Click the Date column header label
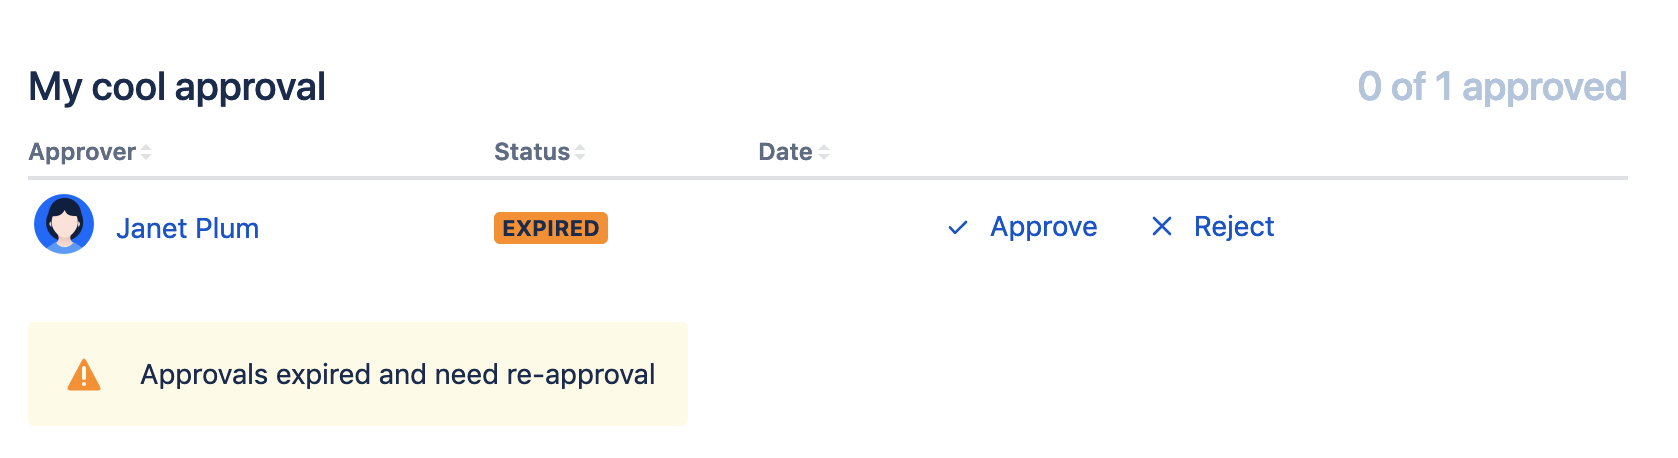This screenshot has height=458, width=1678. tap(785, 152)
